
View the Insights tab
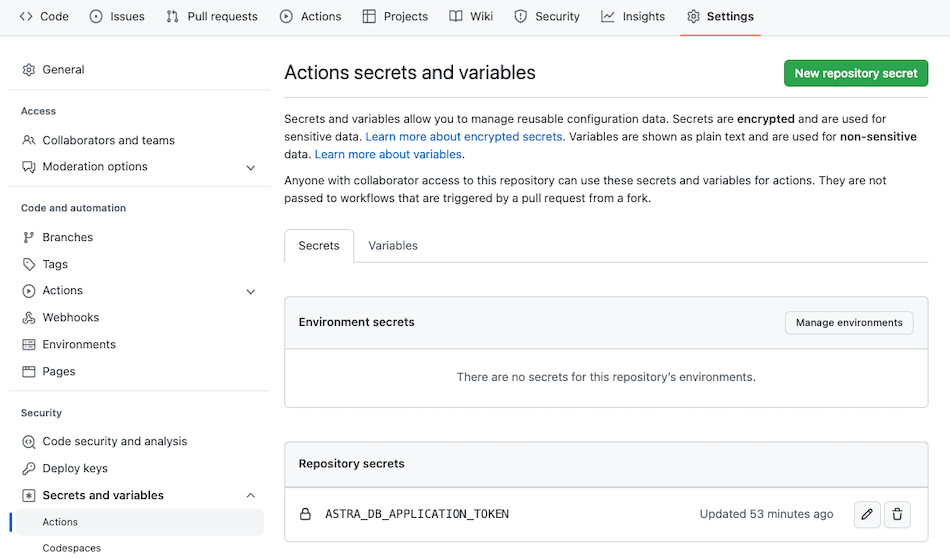(x=633, y=16)
